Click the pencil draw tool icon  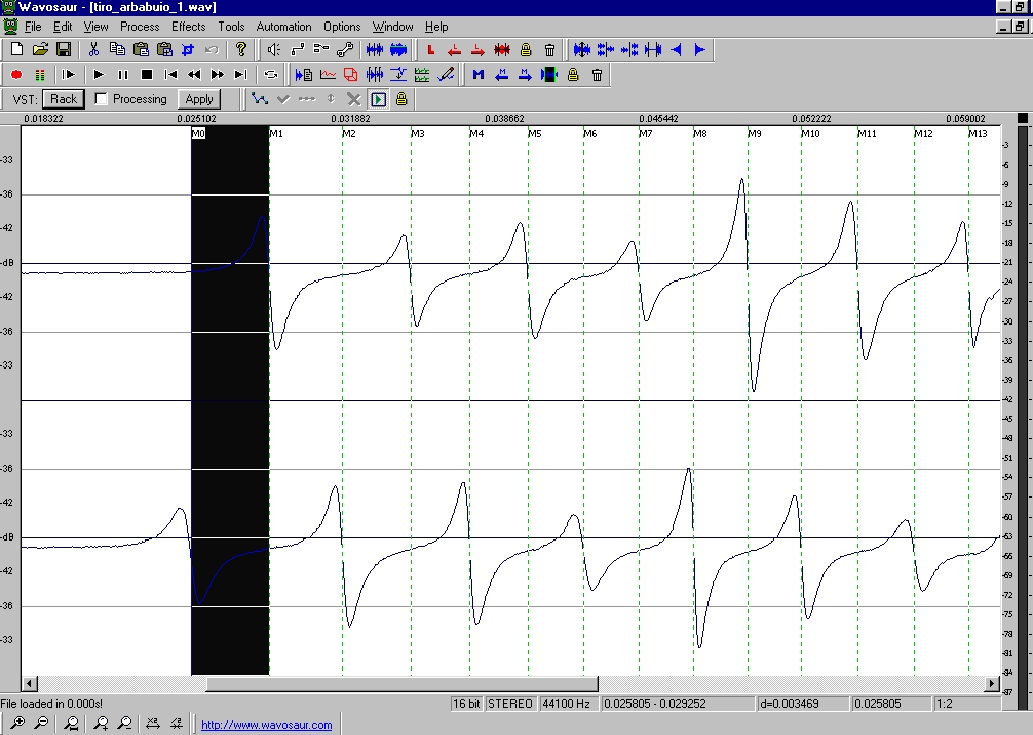[446, 74]
